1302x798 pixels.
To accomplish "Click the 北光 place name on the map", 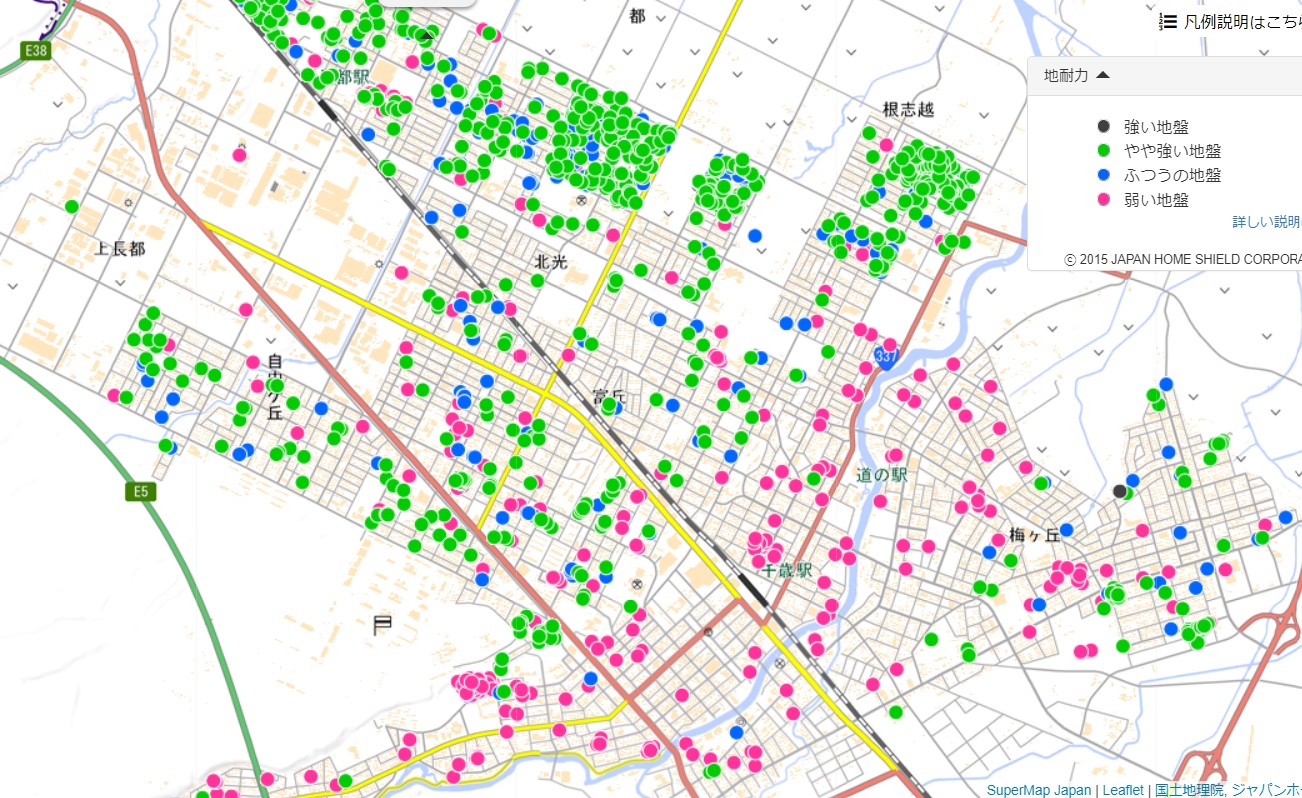I will (x=551, y=261).
